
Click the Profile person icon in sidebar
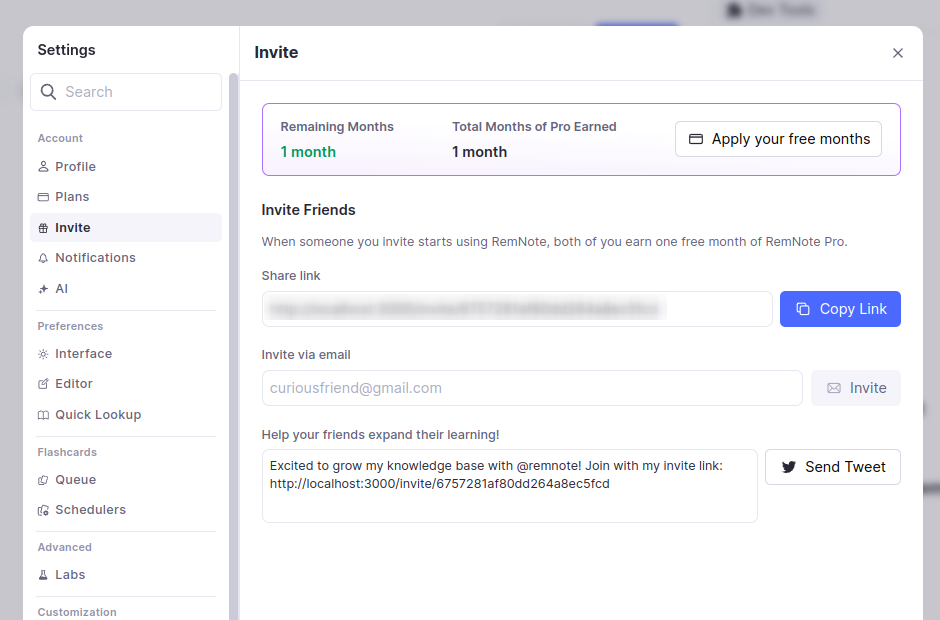(x=43, y=167)
